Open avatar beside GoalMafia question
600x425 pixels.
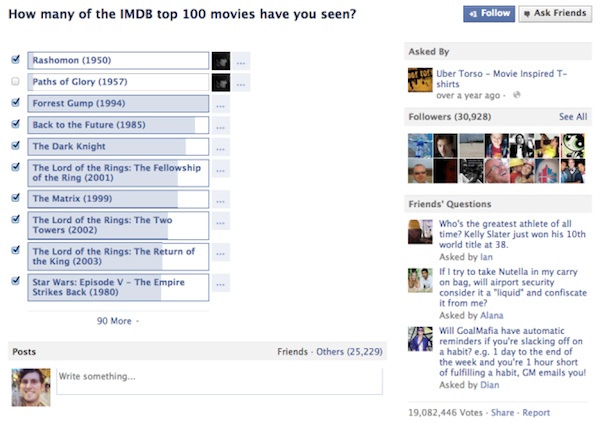pos(420,339)
